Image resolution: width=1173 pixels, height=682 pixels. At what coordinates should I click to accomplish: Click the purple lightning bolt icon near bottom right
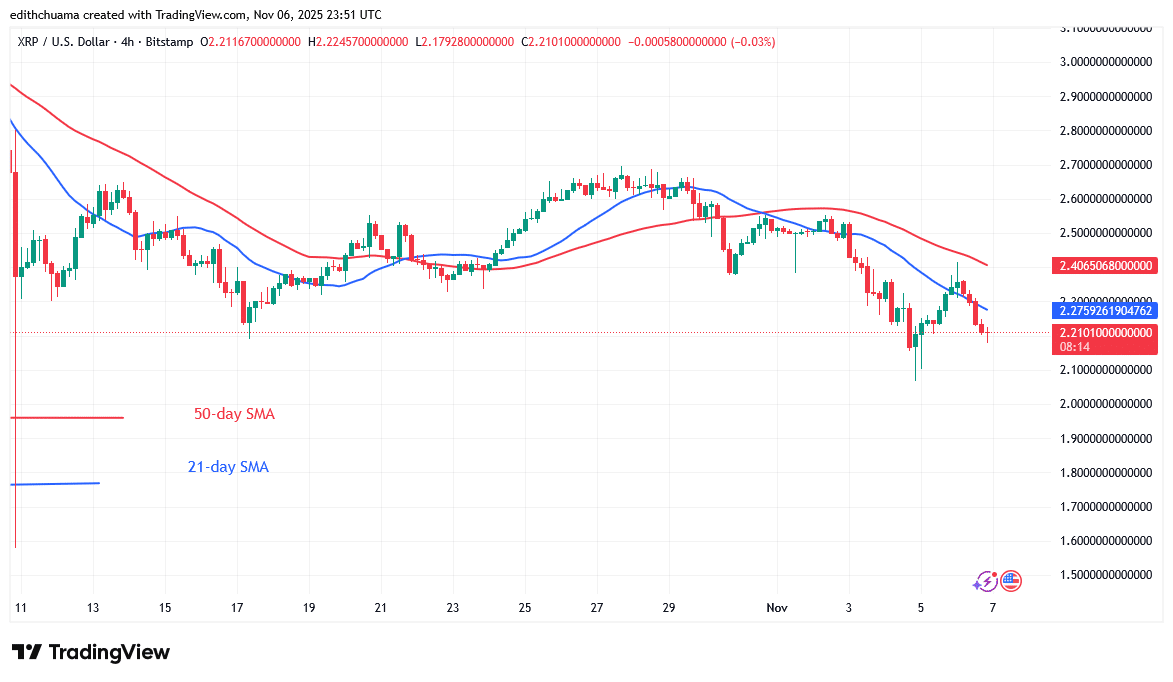987,581
